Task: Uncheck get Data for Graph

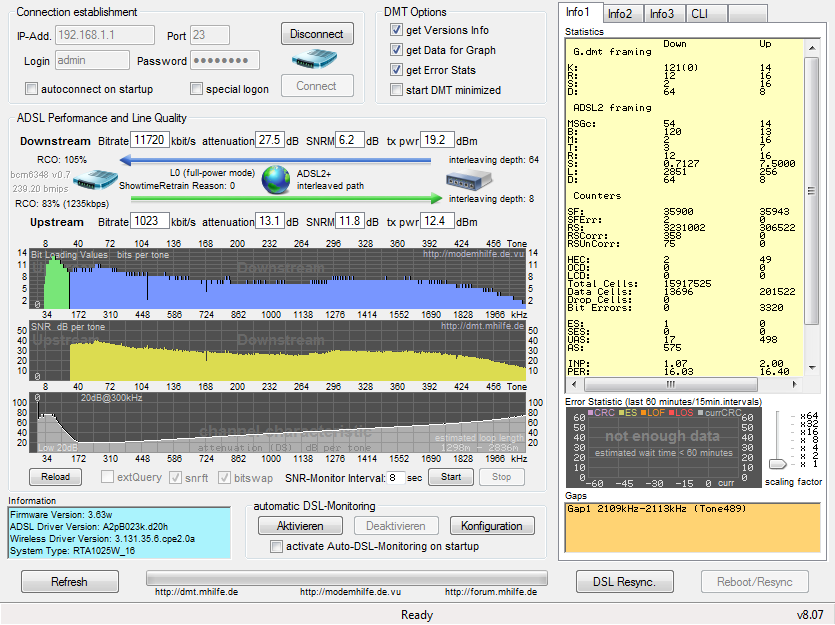Action: point(396,50)
